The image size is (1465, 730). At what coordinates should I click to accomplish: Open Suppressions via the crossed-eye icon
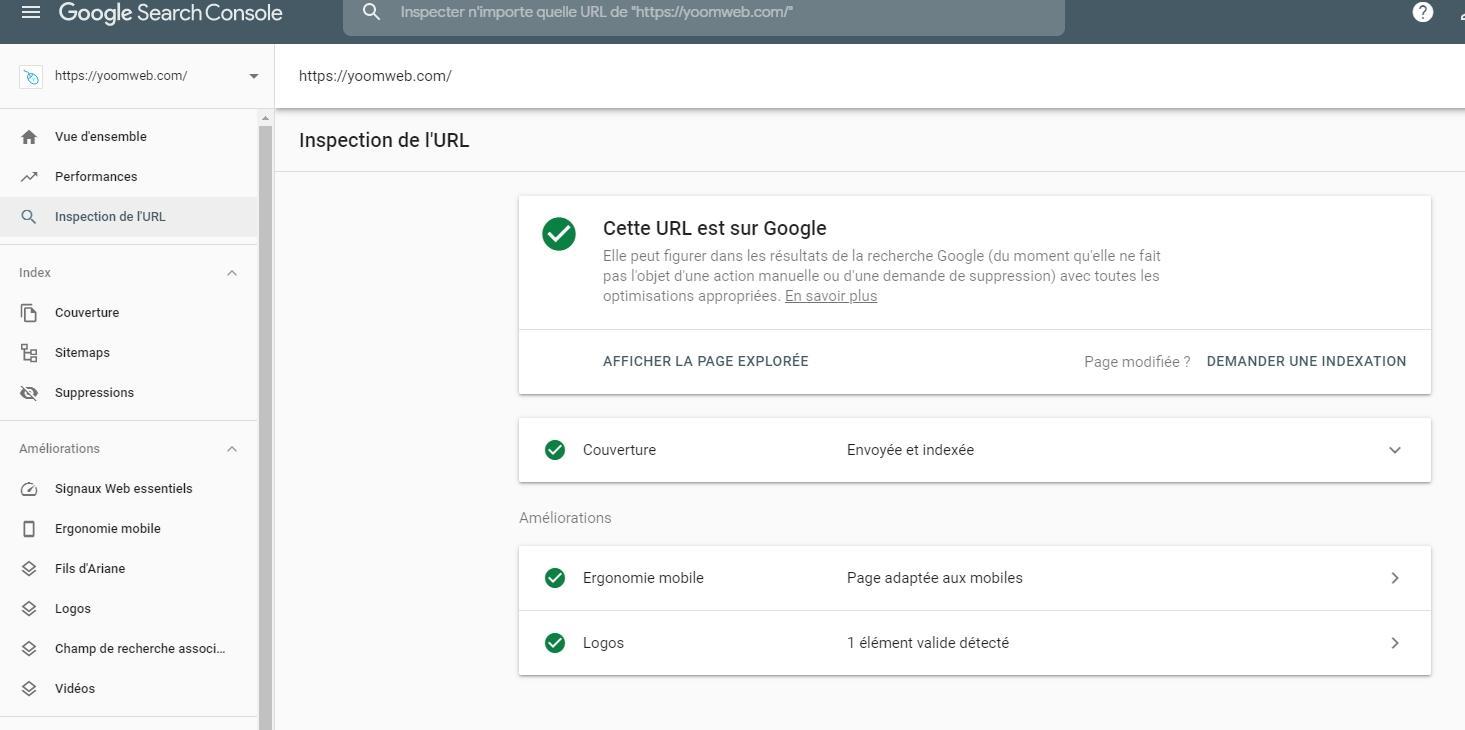pos(29,393)
